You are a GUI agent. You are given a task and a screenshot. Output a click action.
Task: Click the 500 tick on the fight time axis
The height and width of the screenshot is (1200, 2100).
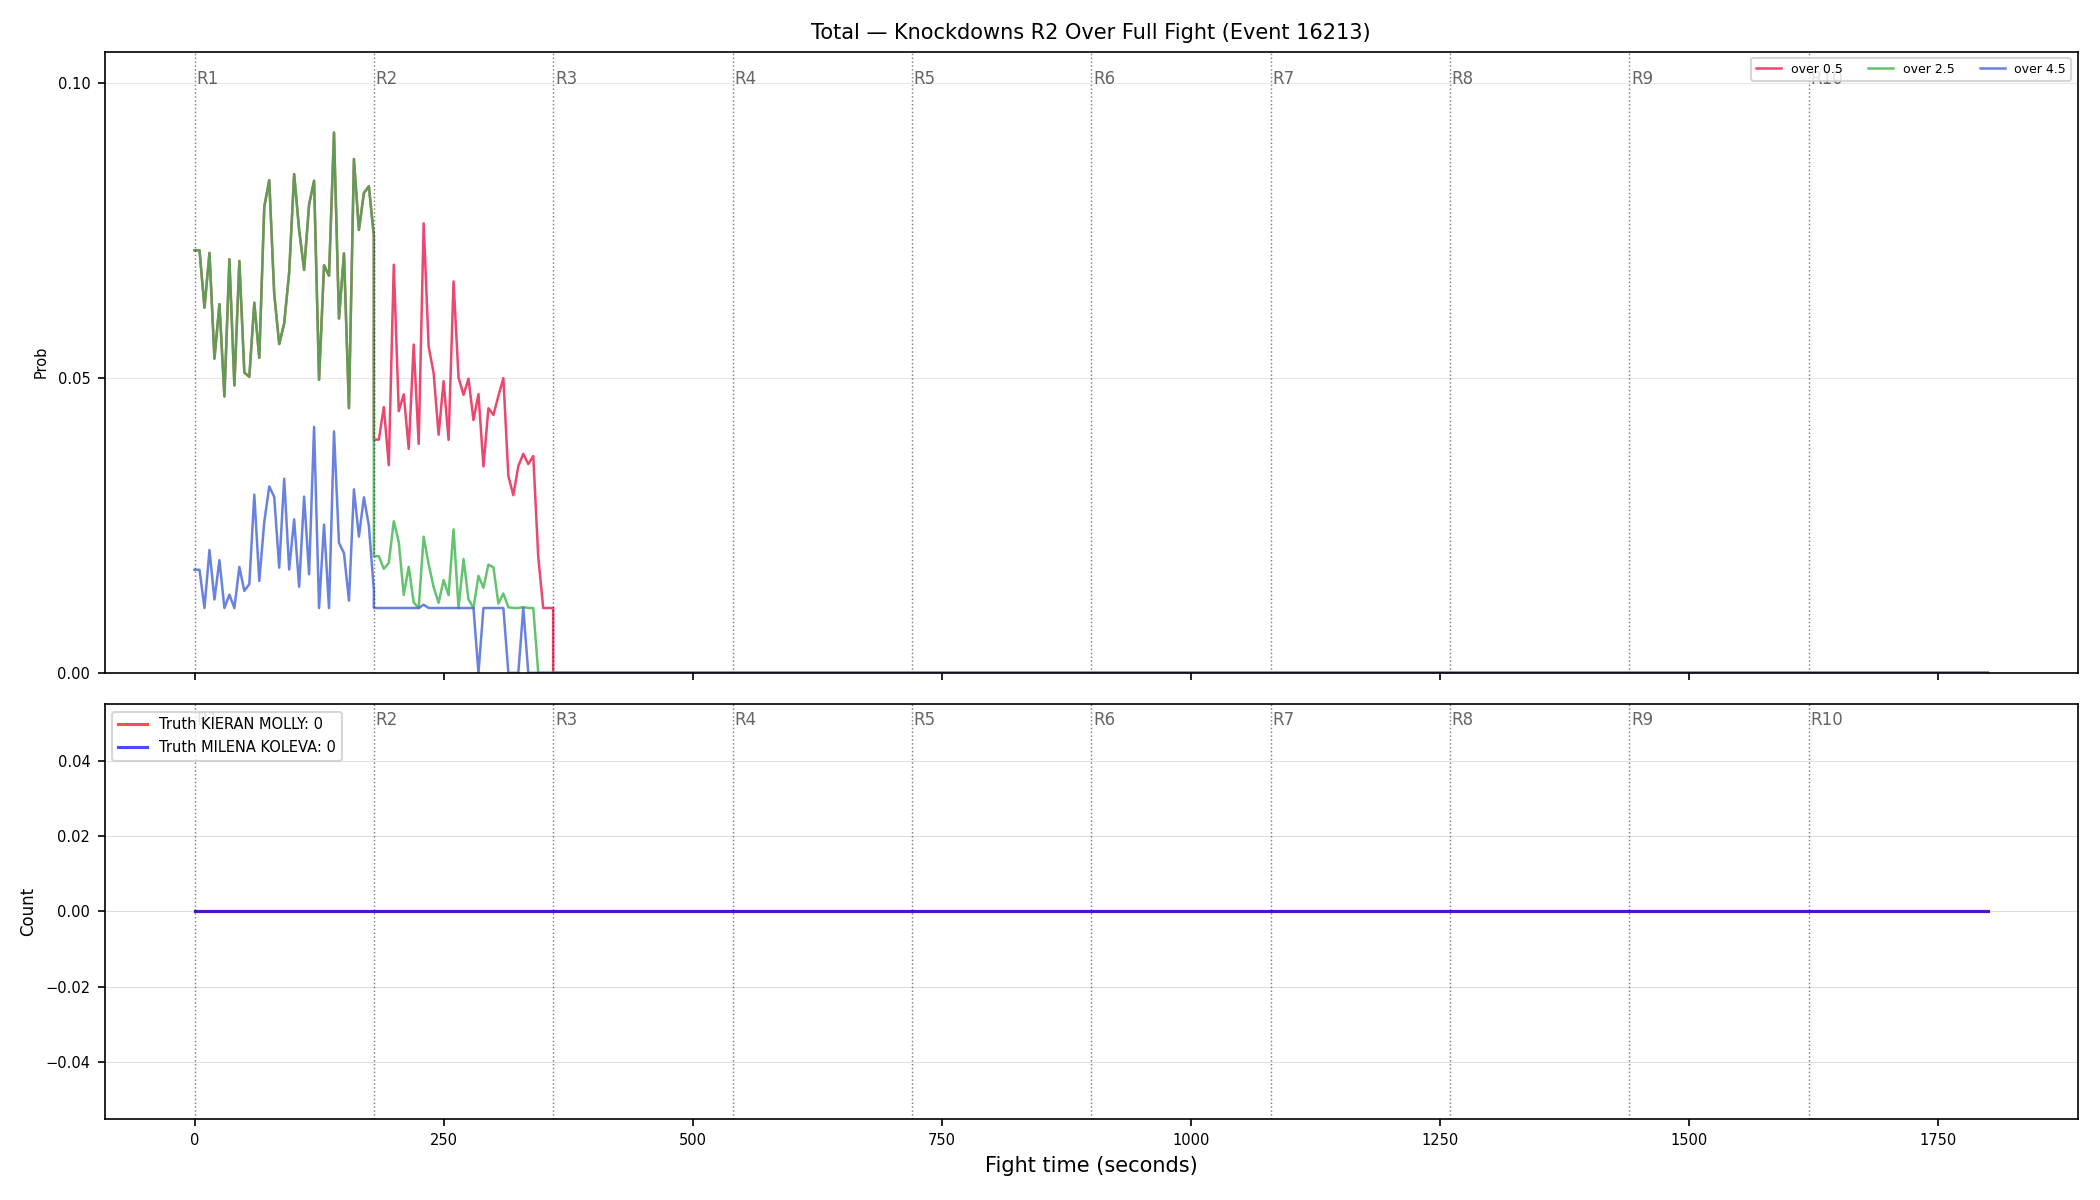pyautogui.click(x=693, y=1139)
